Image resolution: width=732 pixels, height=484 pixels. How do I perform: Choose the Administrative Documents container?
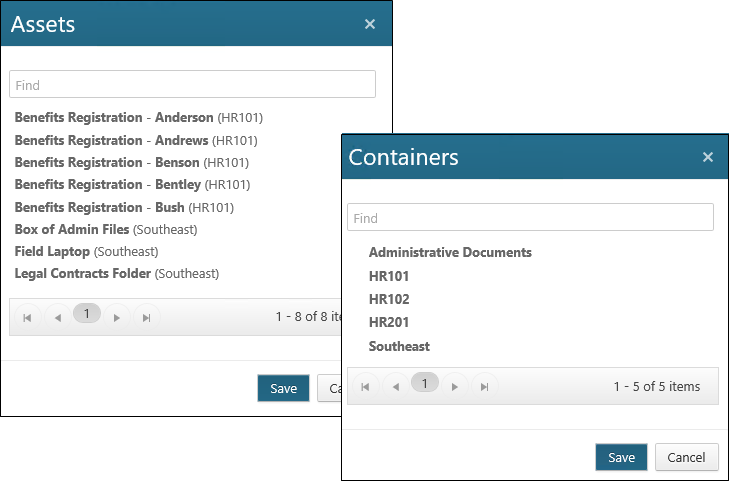pyautogui.click(x=450, y=253)
